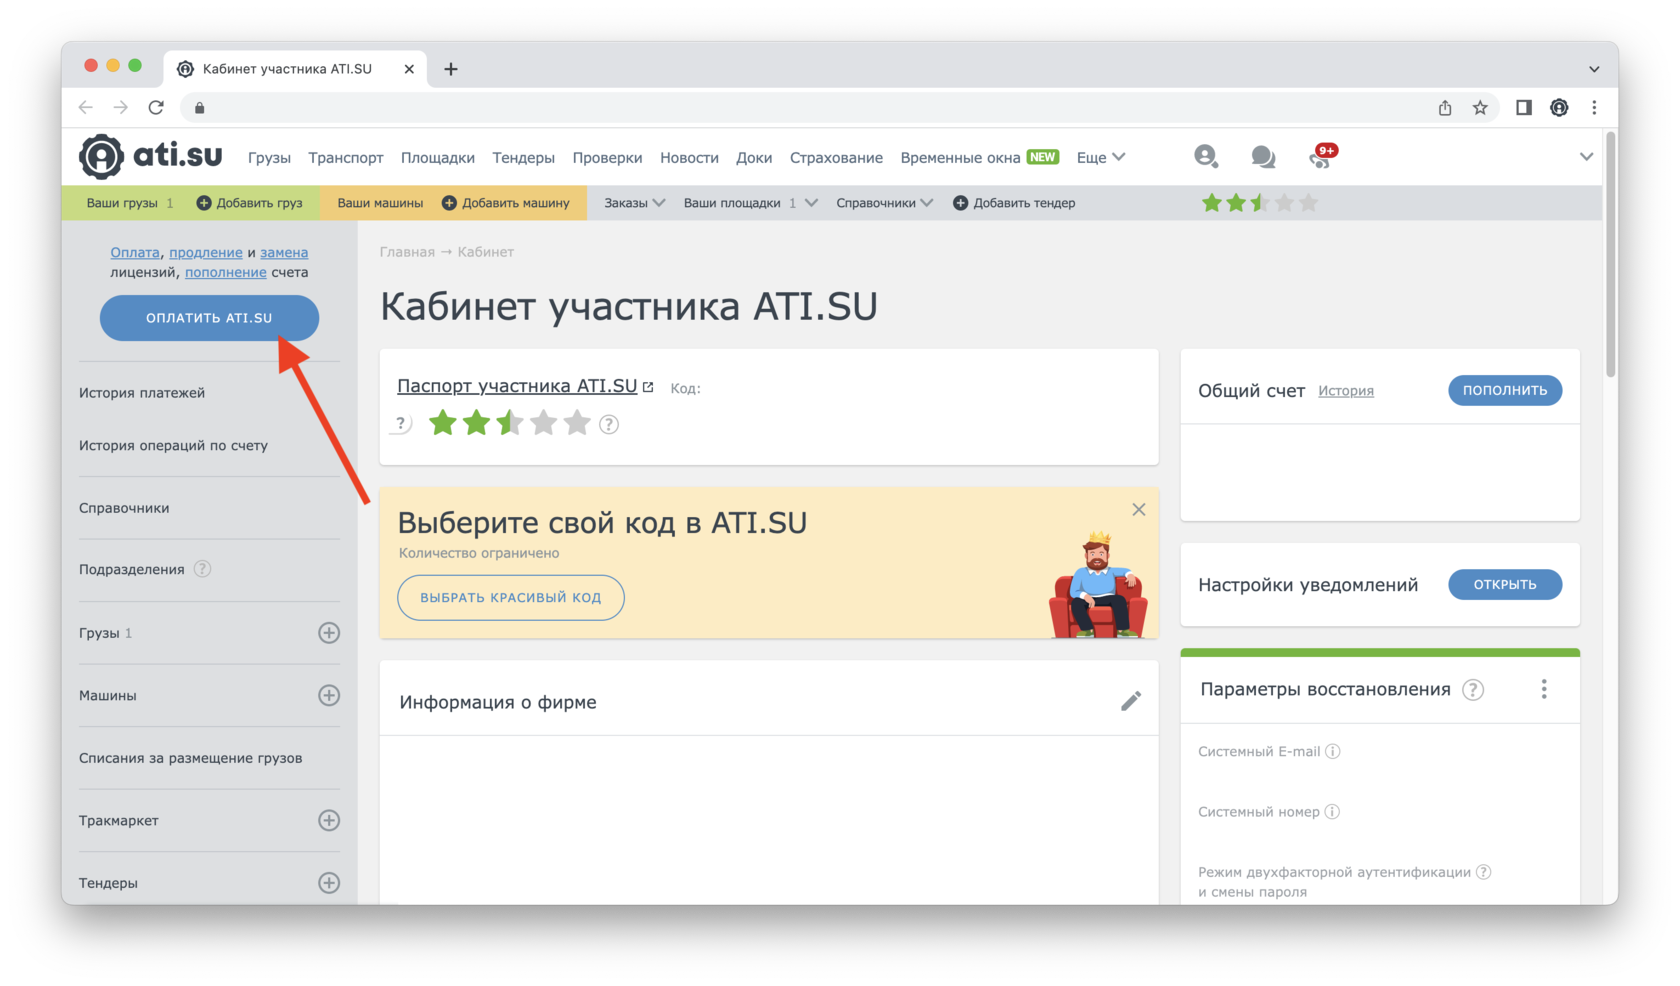Image resolution: width=1680 pixels, height=986 pixels.
Task: Click help icon beside двухфакторной аутентификации
Action: click(x=1484, y=872)
